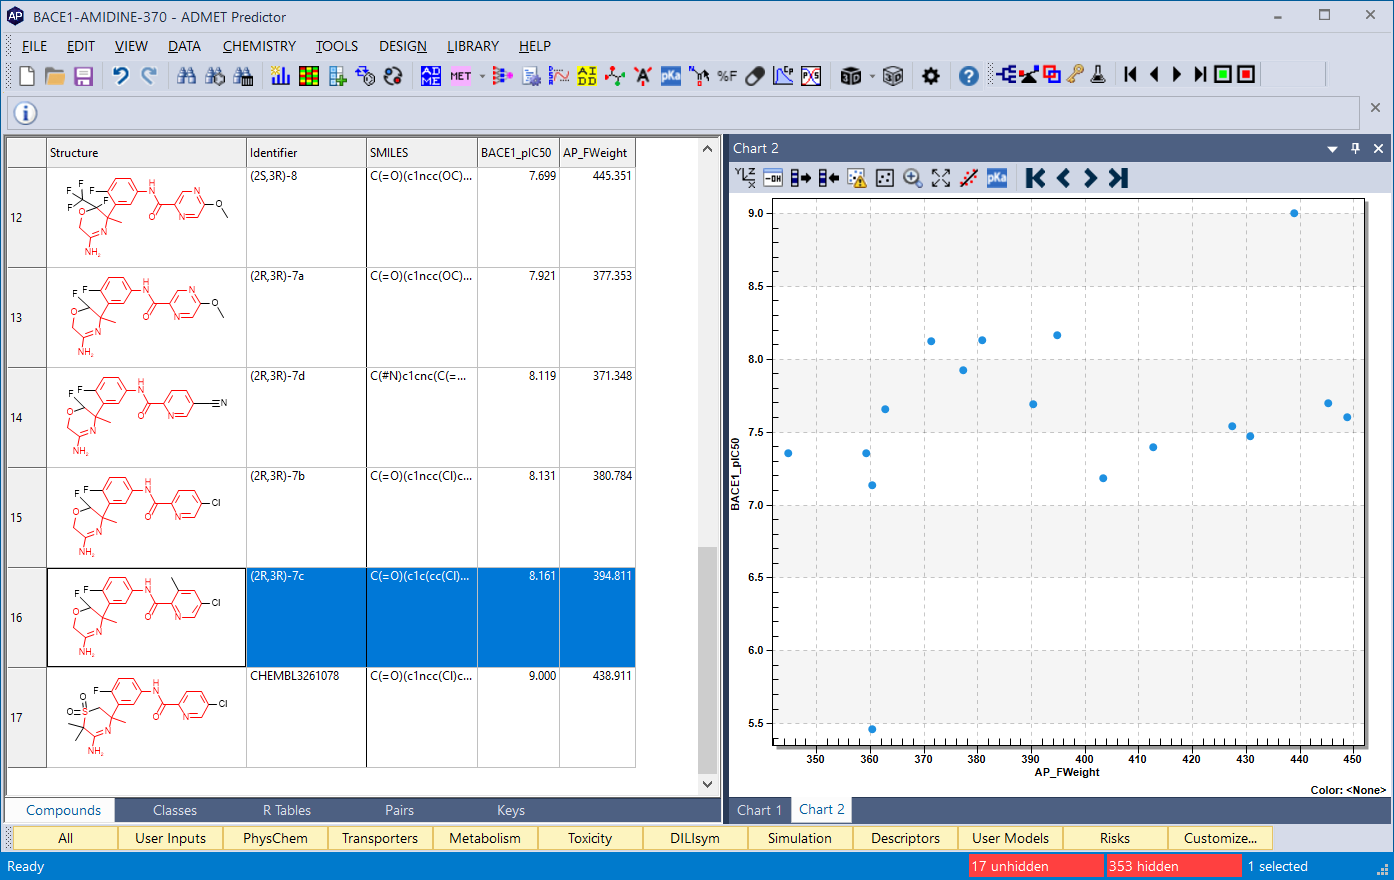The width and height of the screenshot is (1394, 880).
Task: Click the pKa icon in main toolbar
Action: coord(671,76)
